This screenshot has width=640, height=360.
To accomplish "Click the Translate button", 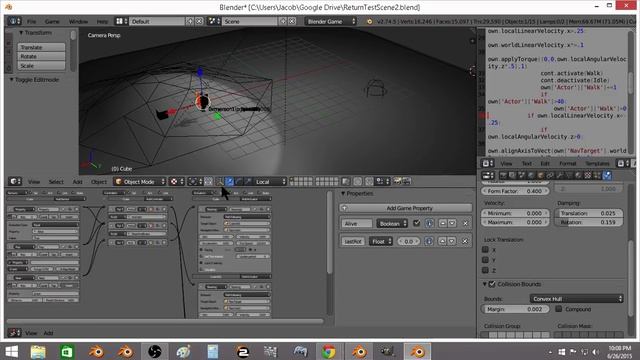I will (x=41, y=47).
